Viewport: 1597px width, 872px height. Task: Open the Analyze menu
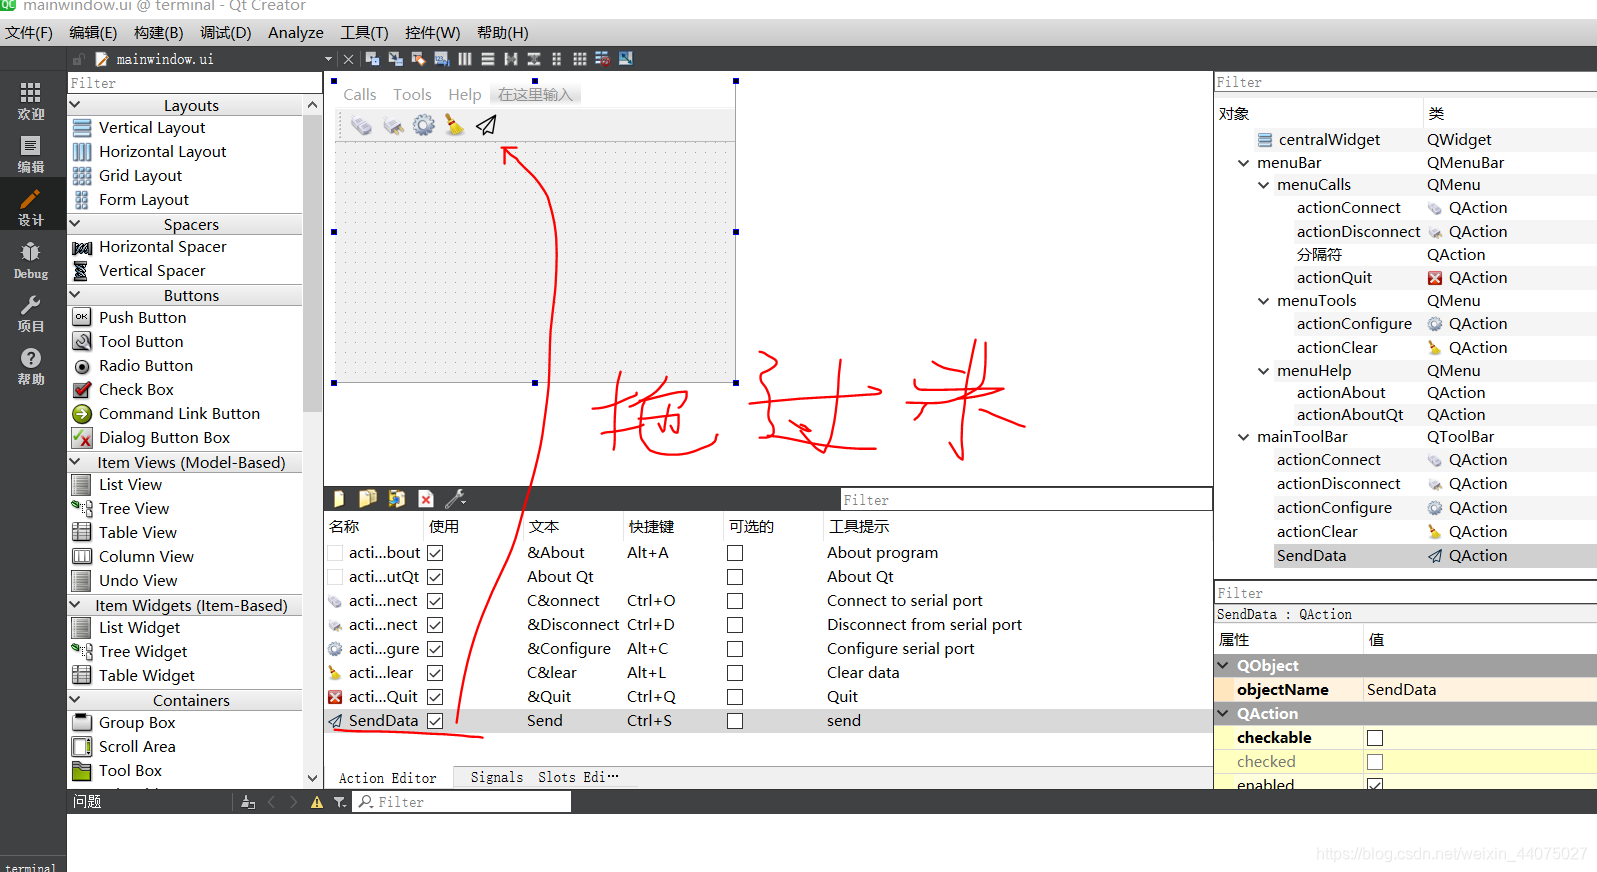(x=296, y=33)
